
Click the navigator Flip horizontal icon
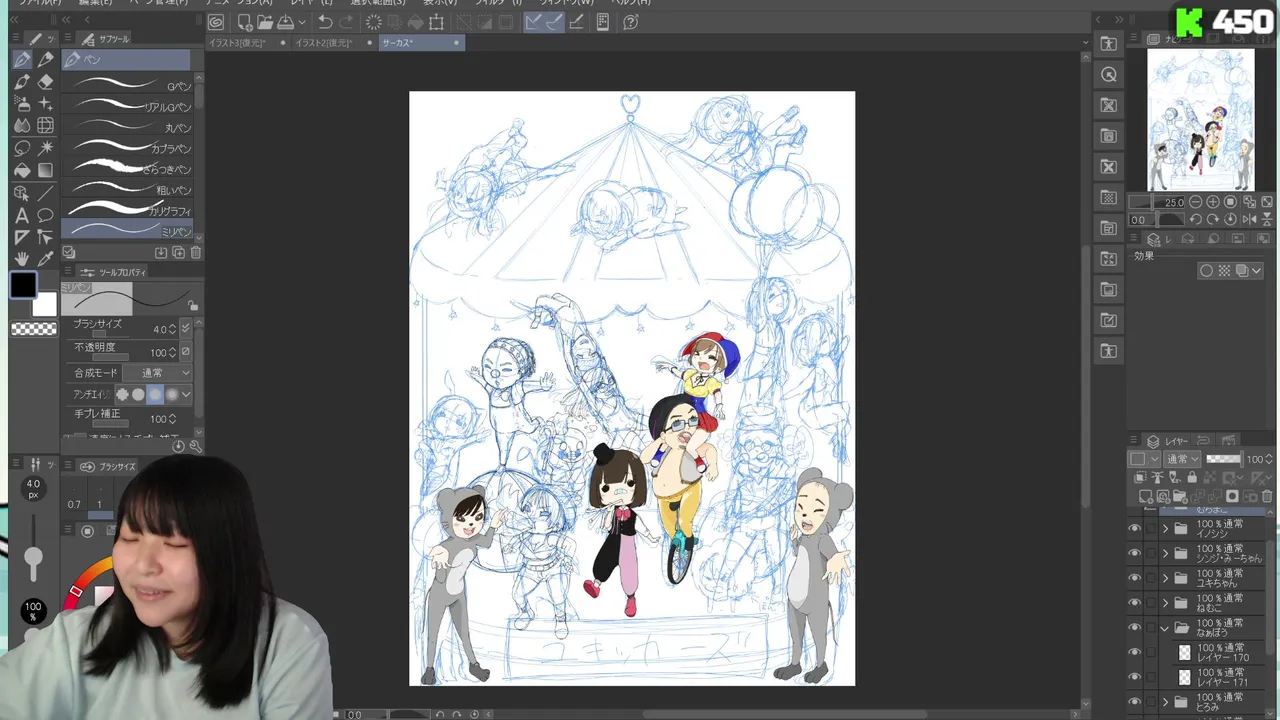(x=1248, y=219)
